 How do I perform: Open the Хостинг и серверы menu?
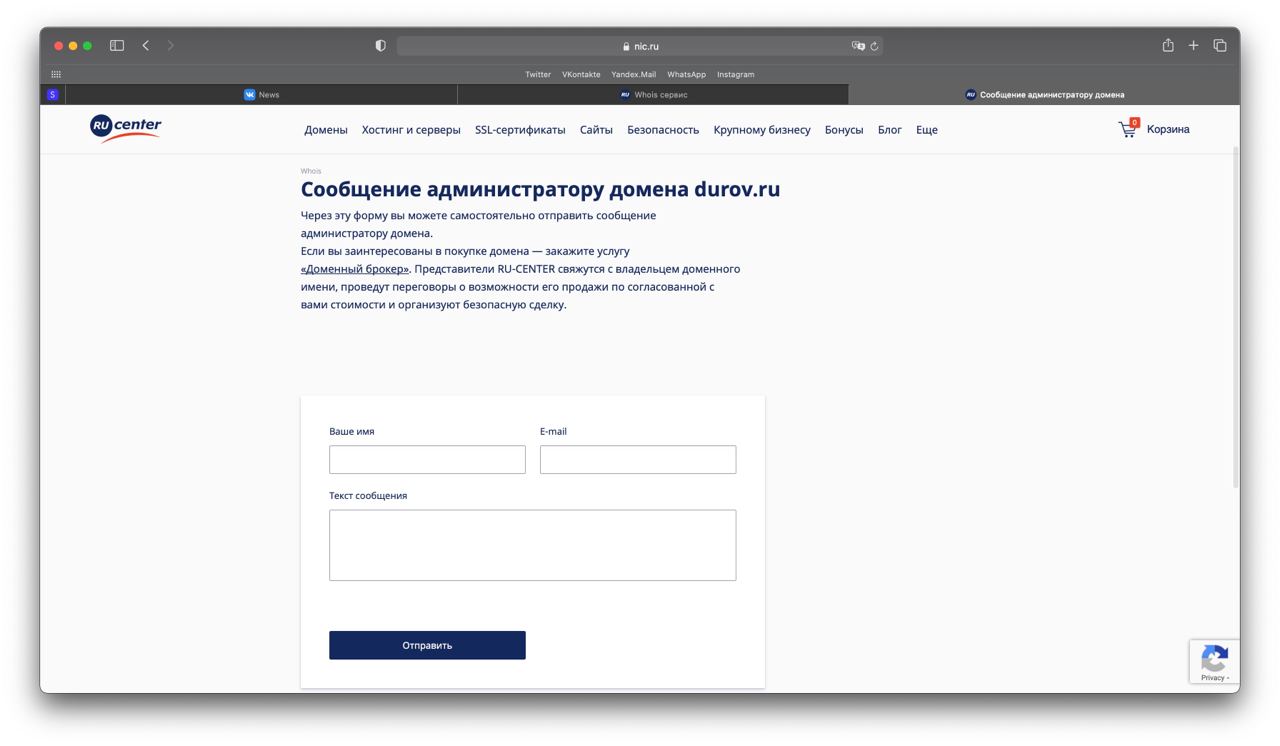click(x=411, y=130)
